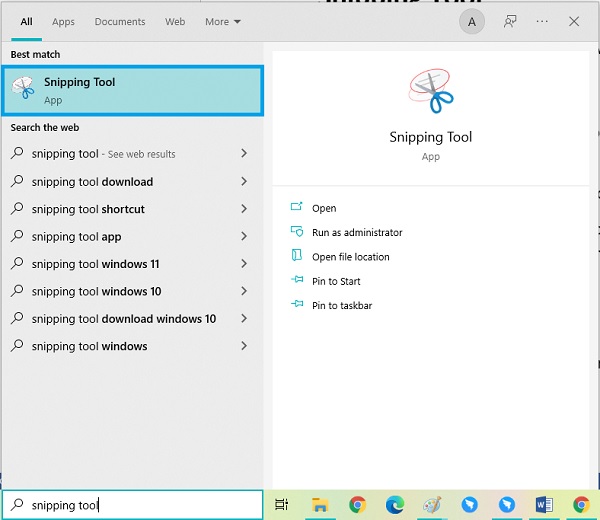Open Chrome icon right of Word
Viewport: 600px width, 520px height.
(581, 505)
